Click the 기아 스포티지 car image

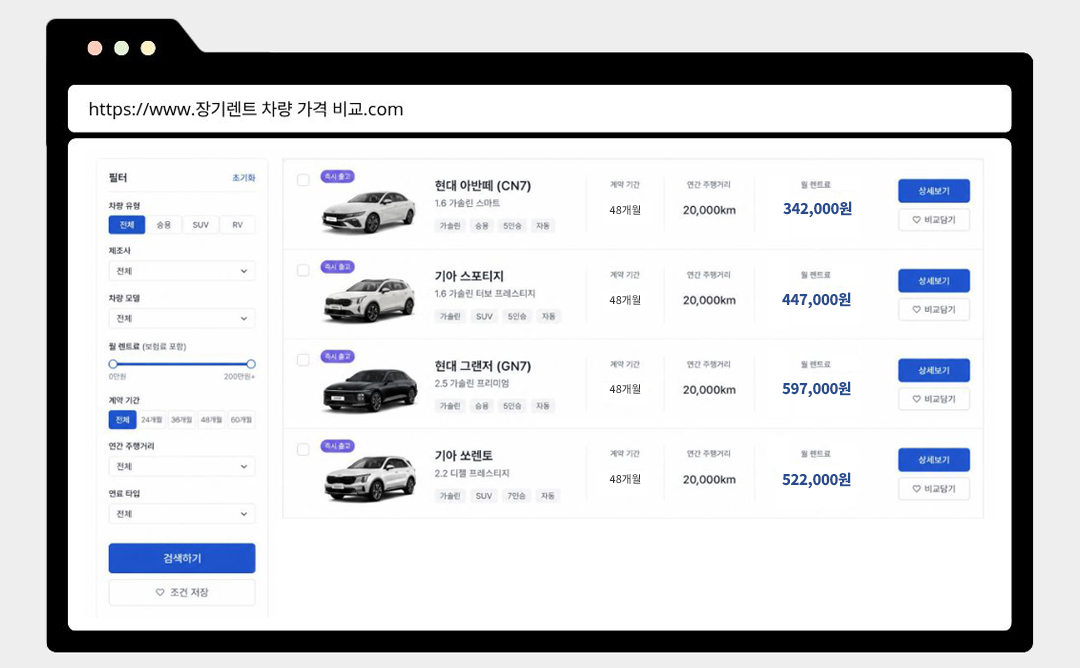click(369, 300)
